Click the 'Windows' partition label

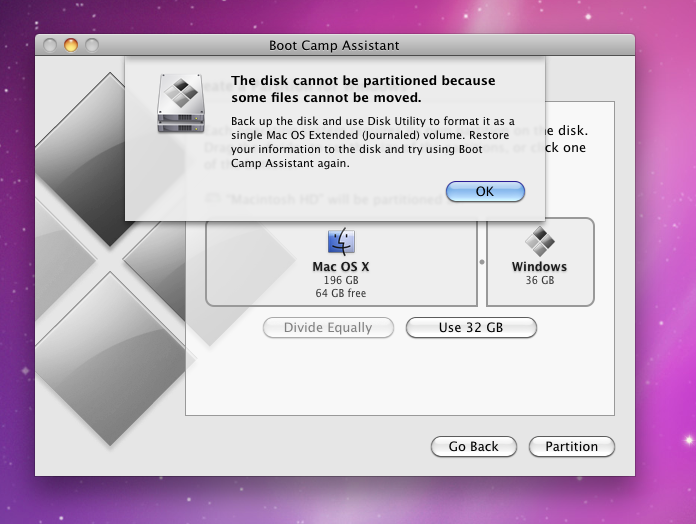(x=539, y=267)
